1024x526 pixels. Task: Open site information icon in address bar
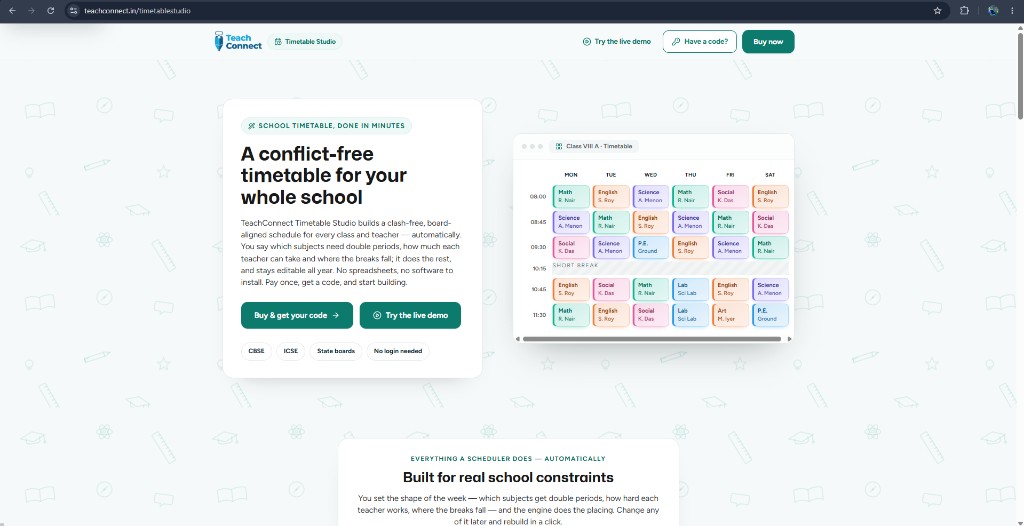click(74, 10)
